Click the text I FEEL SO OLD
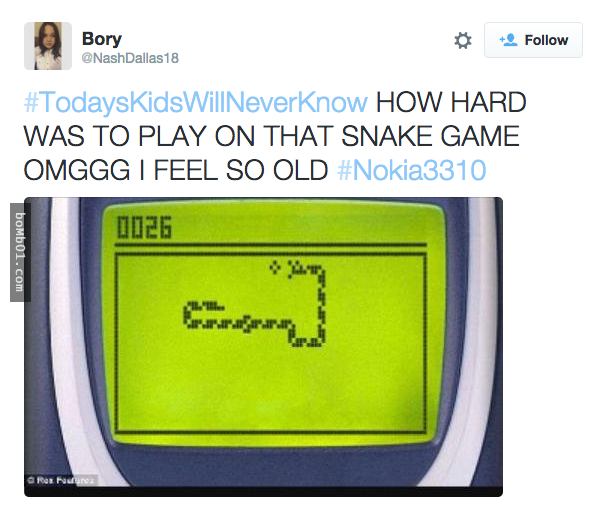 (x=235, y=171)
